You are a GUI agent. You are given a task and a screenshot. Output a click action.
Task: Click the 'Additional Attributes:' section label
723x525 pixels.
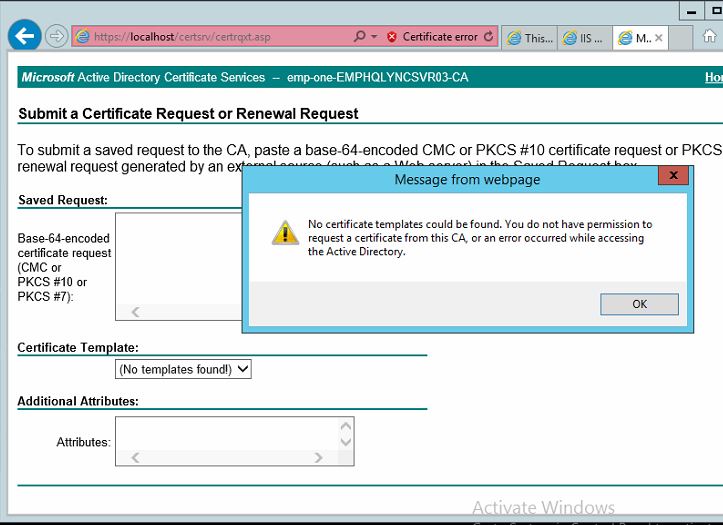click(x=78, y=401)
